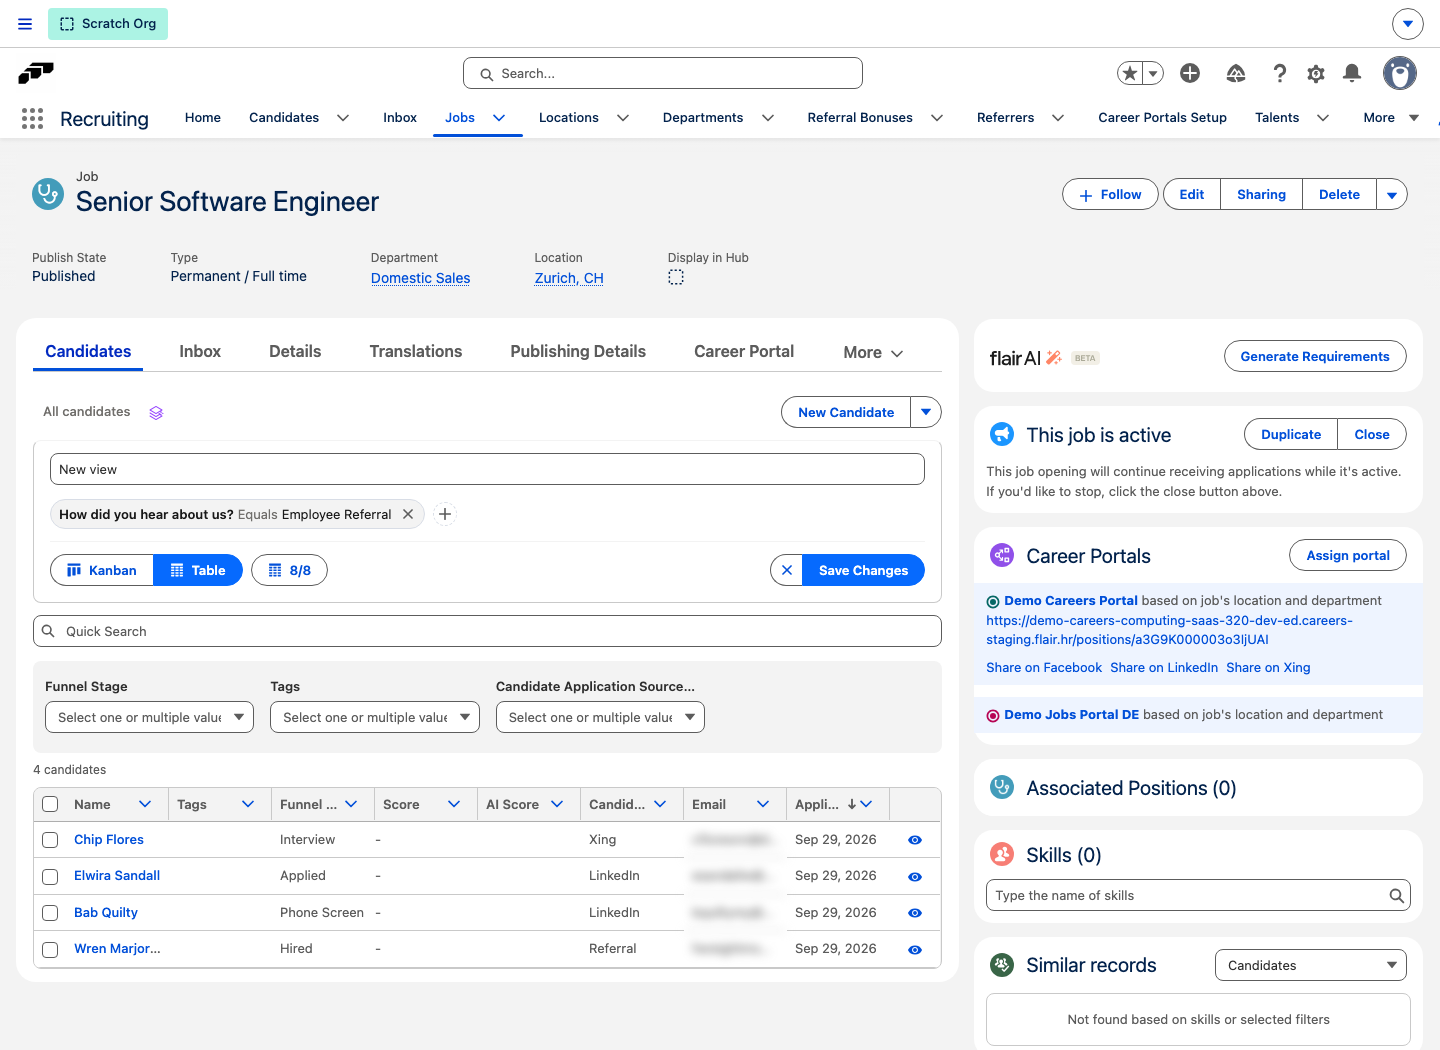The image size is (1440, 1050).
Task: Click Generate Requirements
Action: click(1315, 357)
